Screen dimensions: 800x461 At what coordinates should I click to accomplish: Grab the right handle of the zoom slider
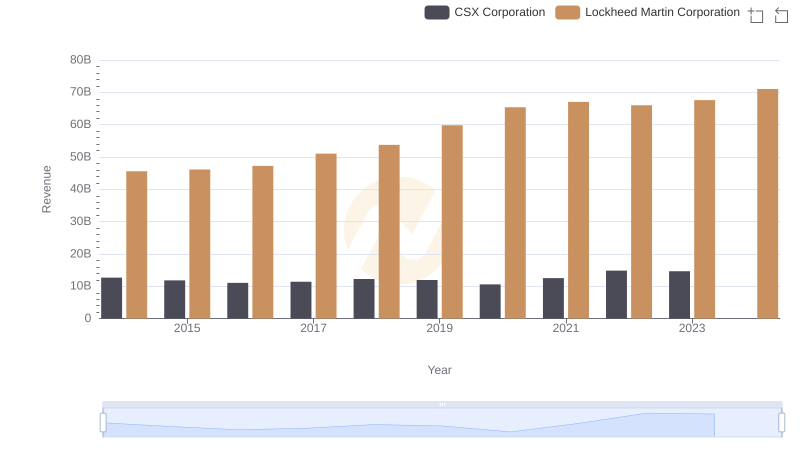(x=782, y=423)
